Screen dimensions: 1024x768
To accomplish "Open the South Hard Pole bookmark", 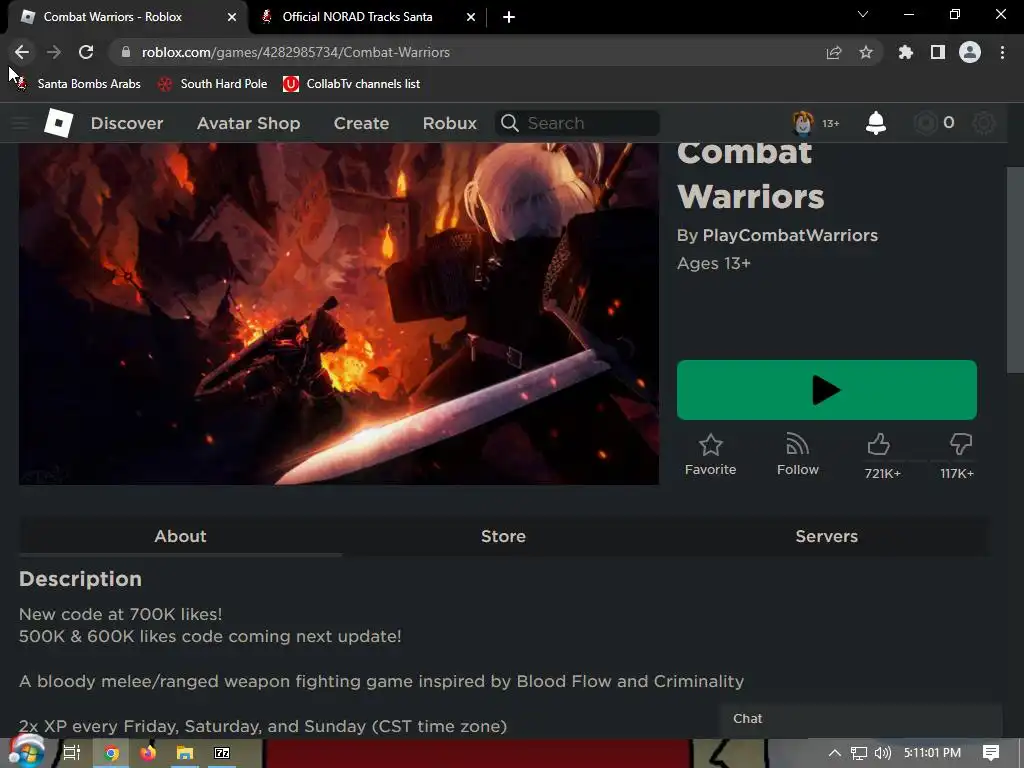I will pos(213,84).
